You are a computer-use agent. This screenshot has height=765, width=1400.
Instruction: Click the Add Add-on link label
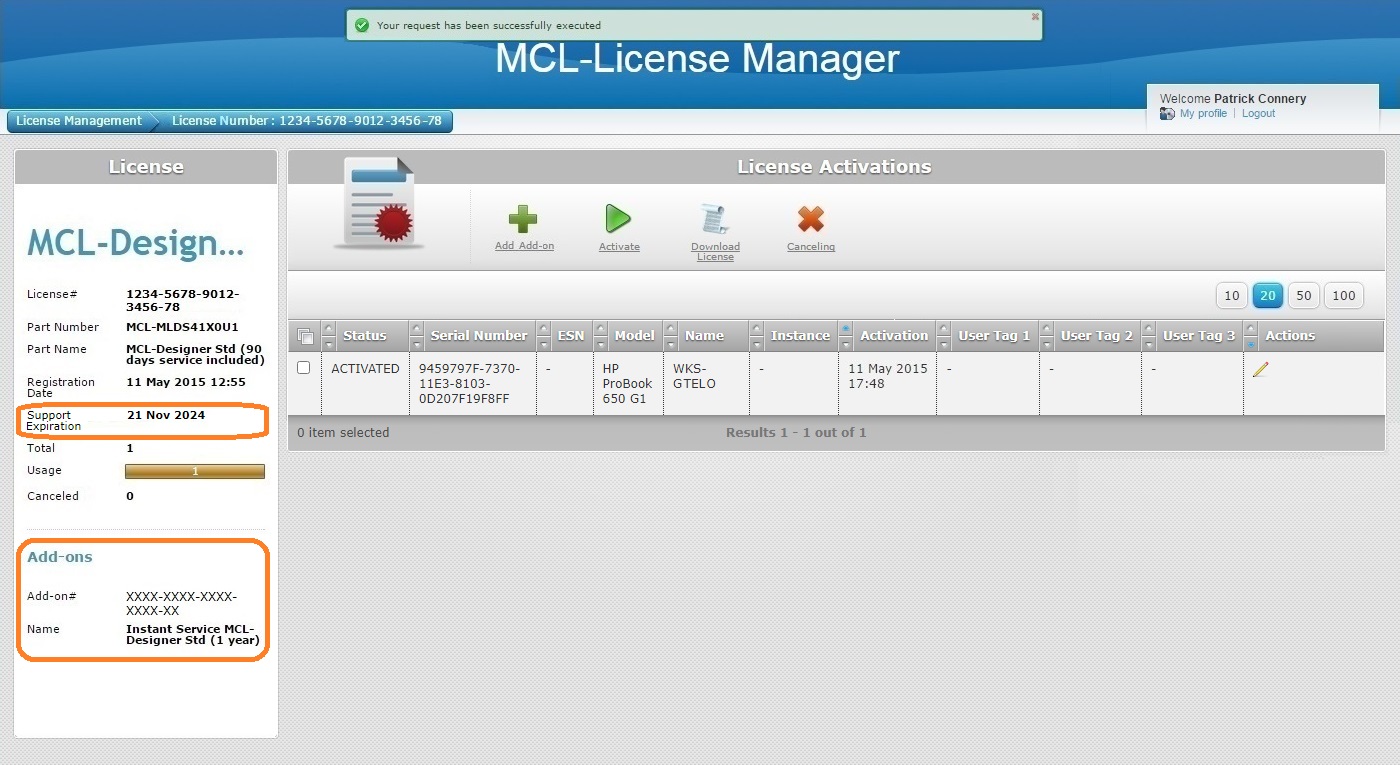coord(524,246)
